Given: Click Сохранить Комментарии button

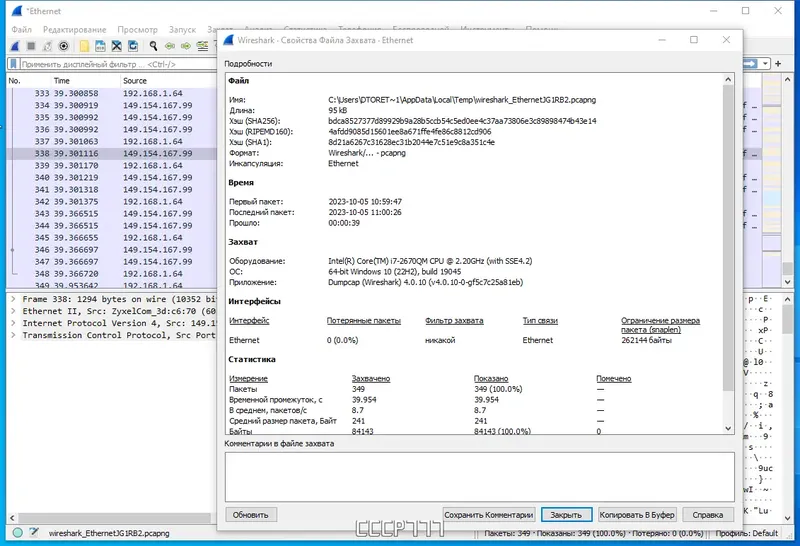Looking at the screenshot, I should [488, 515].
